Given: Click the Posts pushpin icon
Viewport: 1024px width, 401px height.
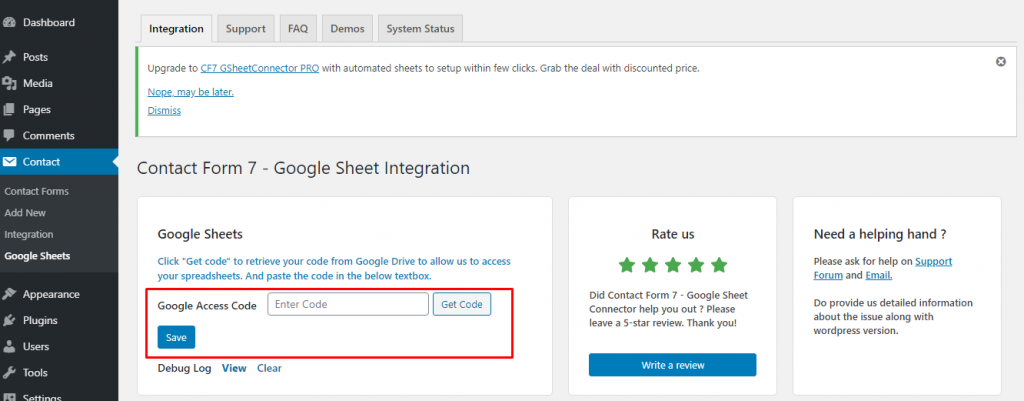Looking at the screenshot, I should 9,57.
